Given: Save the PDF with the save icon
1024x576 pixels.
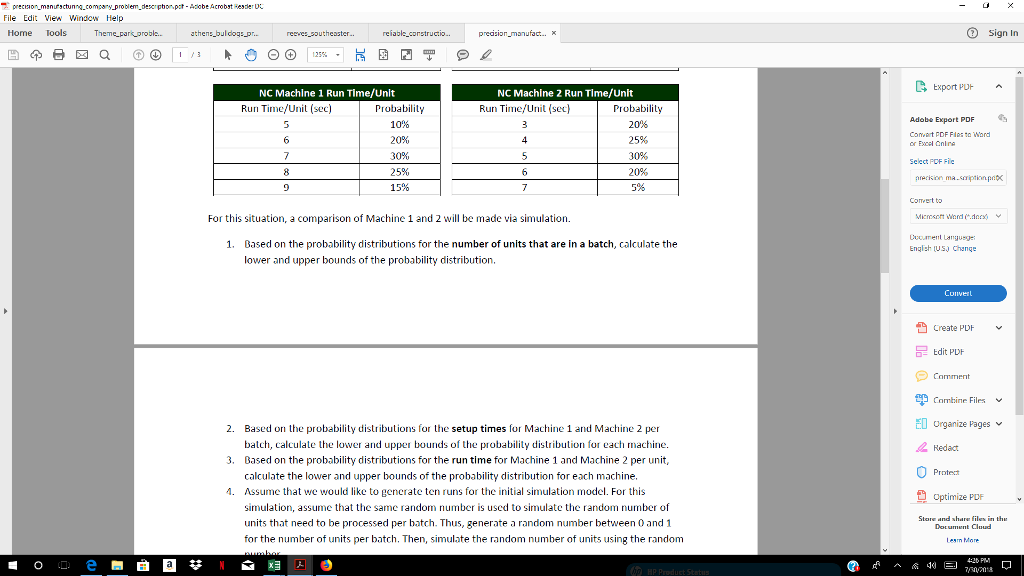Looking at the screenshot, I should click(15, 55).
